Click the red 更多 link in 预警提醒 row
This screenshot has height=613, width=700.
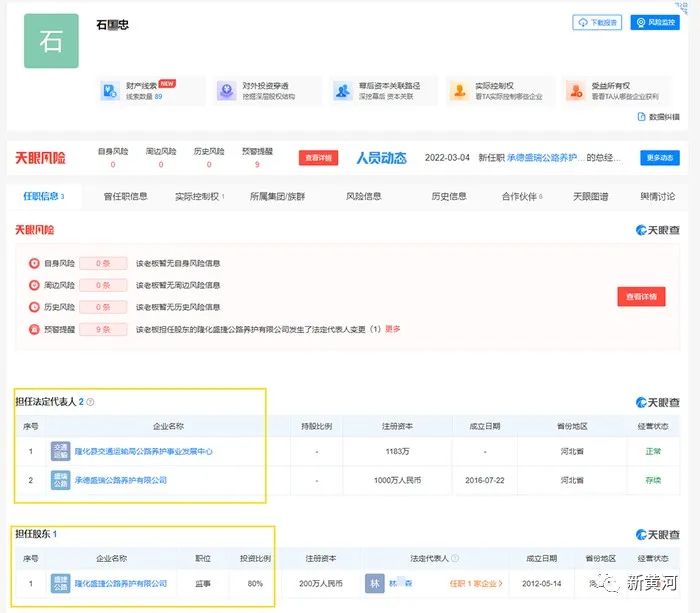(392, 329)
